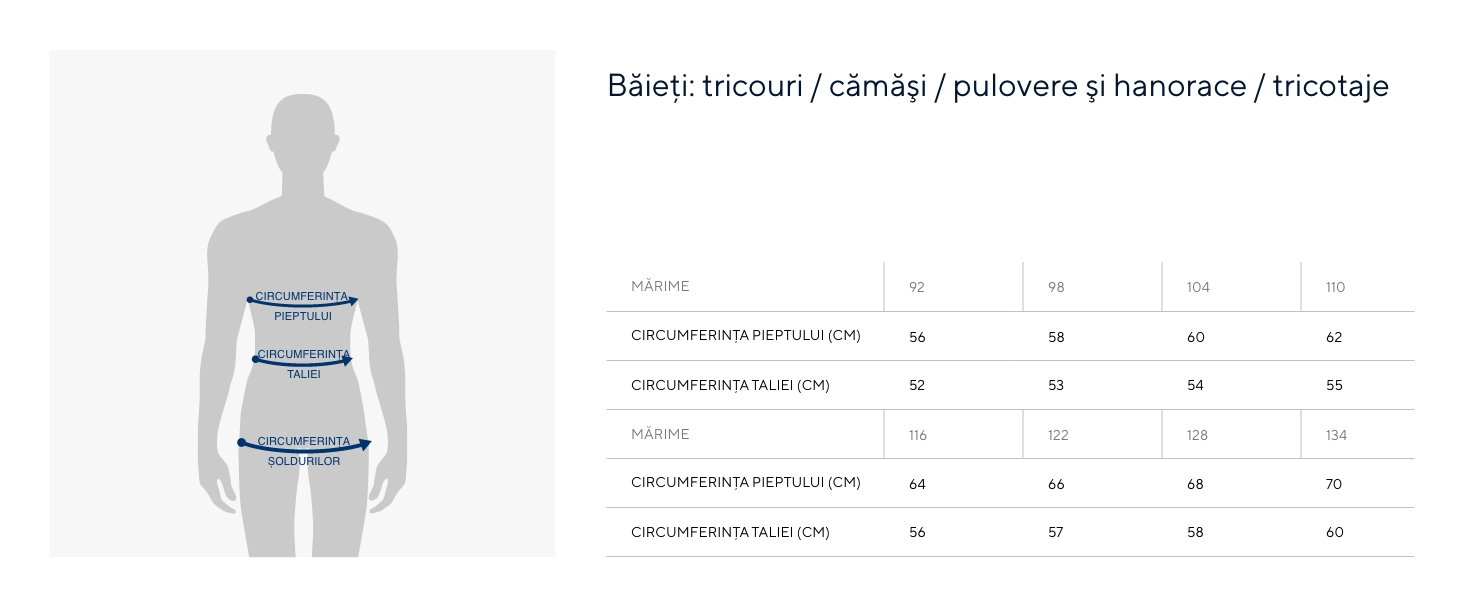Click chest value 70 for size 134
Viewport: 1465px width, 607px height.
tap(1334, 485)
